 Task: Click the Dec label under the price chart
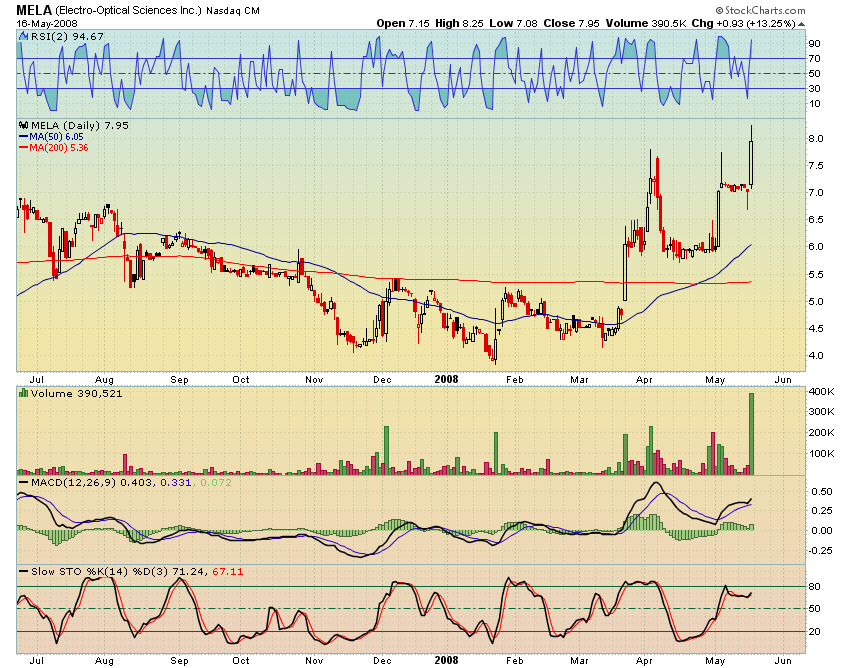click(382, 380)
